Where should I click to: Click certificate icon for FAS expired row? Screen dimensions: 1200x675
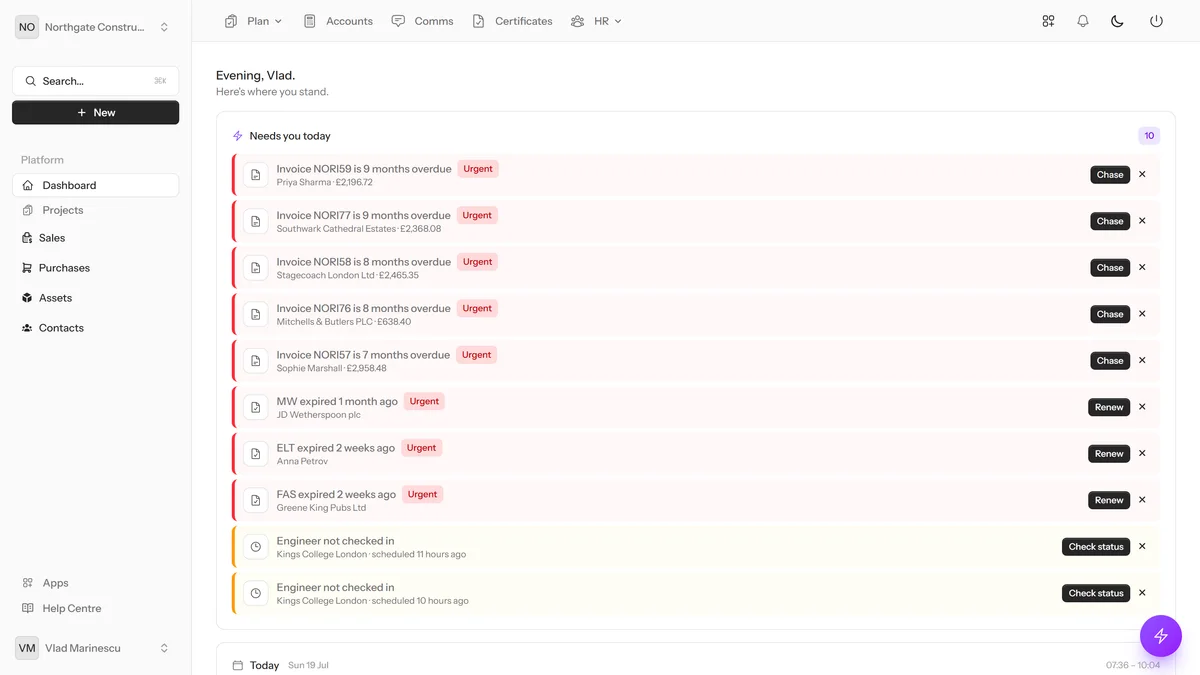(x=256, y=500)
